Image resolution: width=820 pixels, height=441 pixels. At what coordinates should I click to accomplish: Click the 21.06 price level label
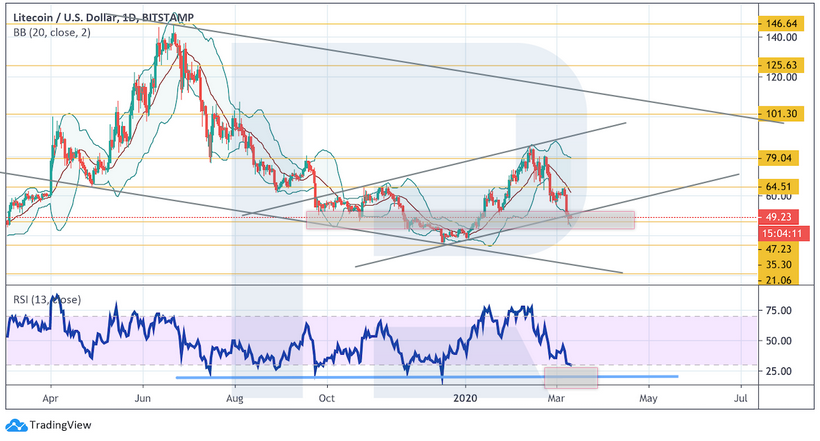click(x=777, y=280)
